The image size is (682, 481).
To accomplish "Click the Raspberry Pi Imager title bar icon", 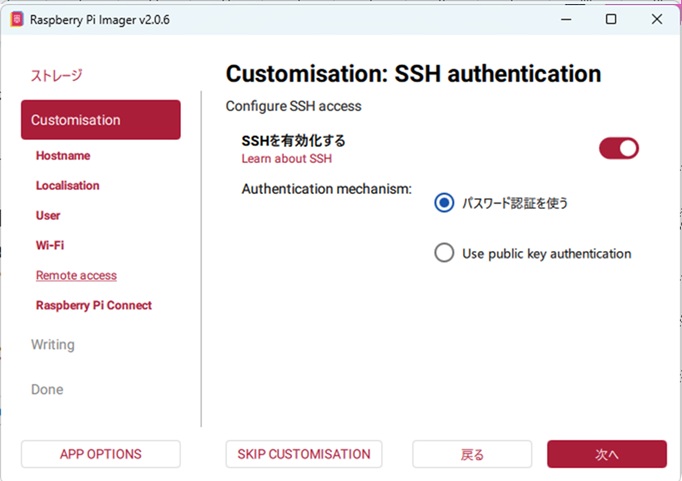I will pos(16,20).
